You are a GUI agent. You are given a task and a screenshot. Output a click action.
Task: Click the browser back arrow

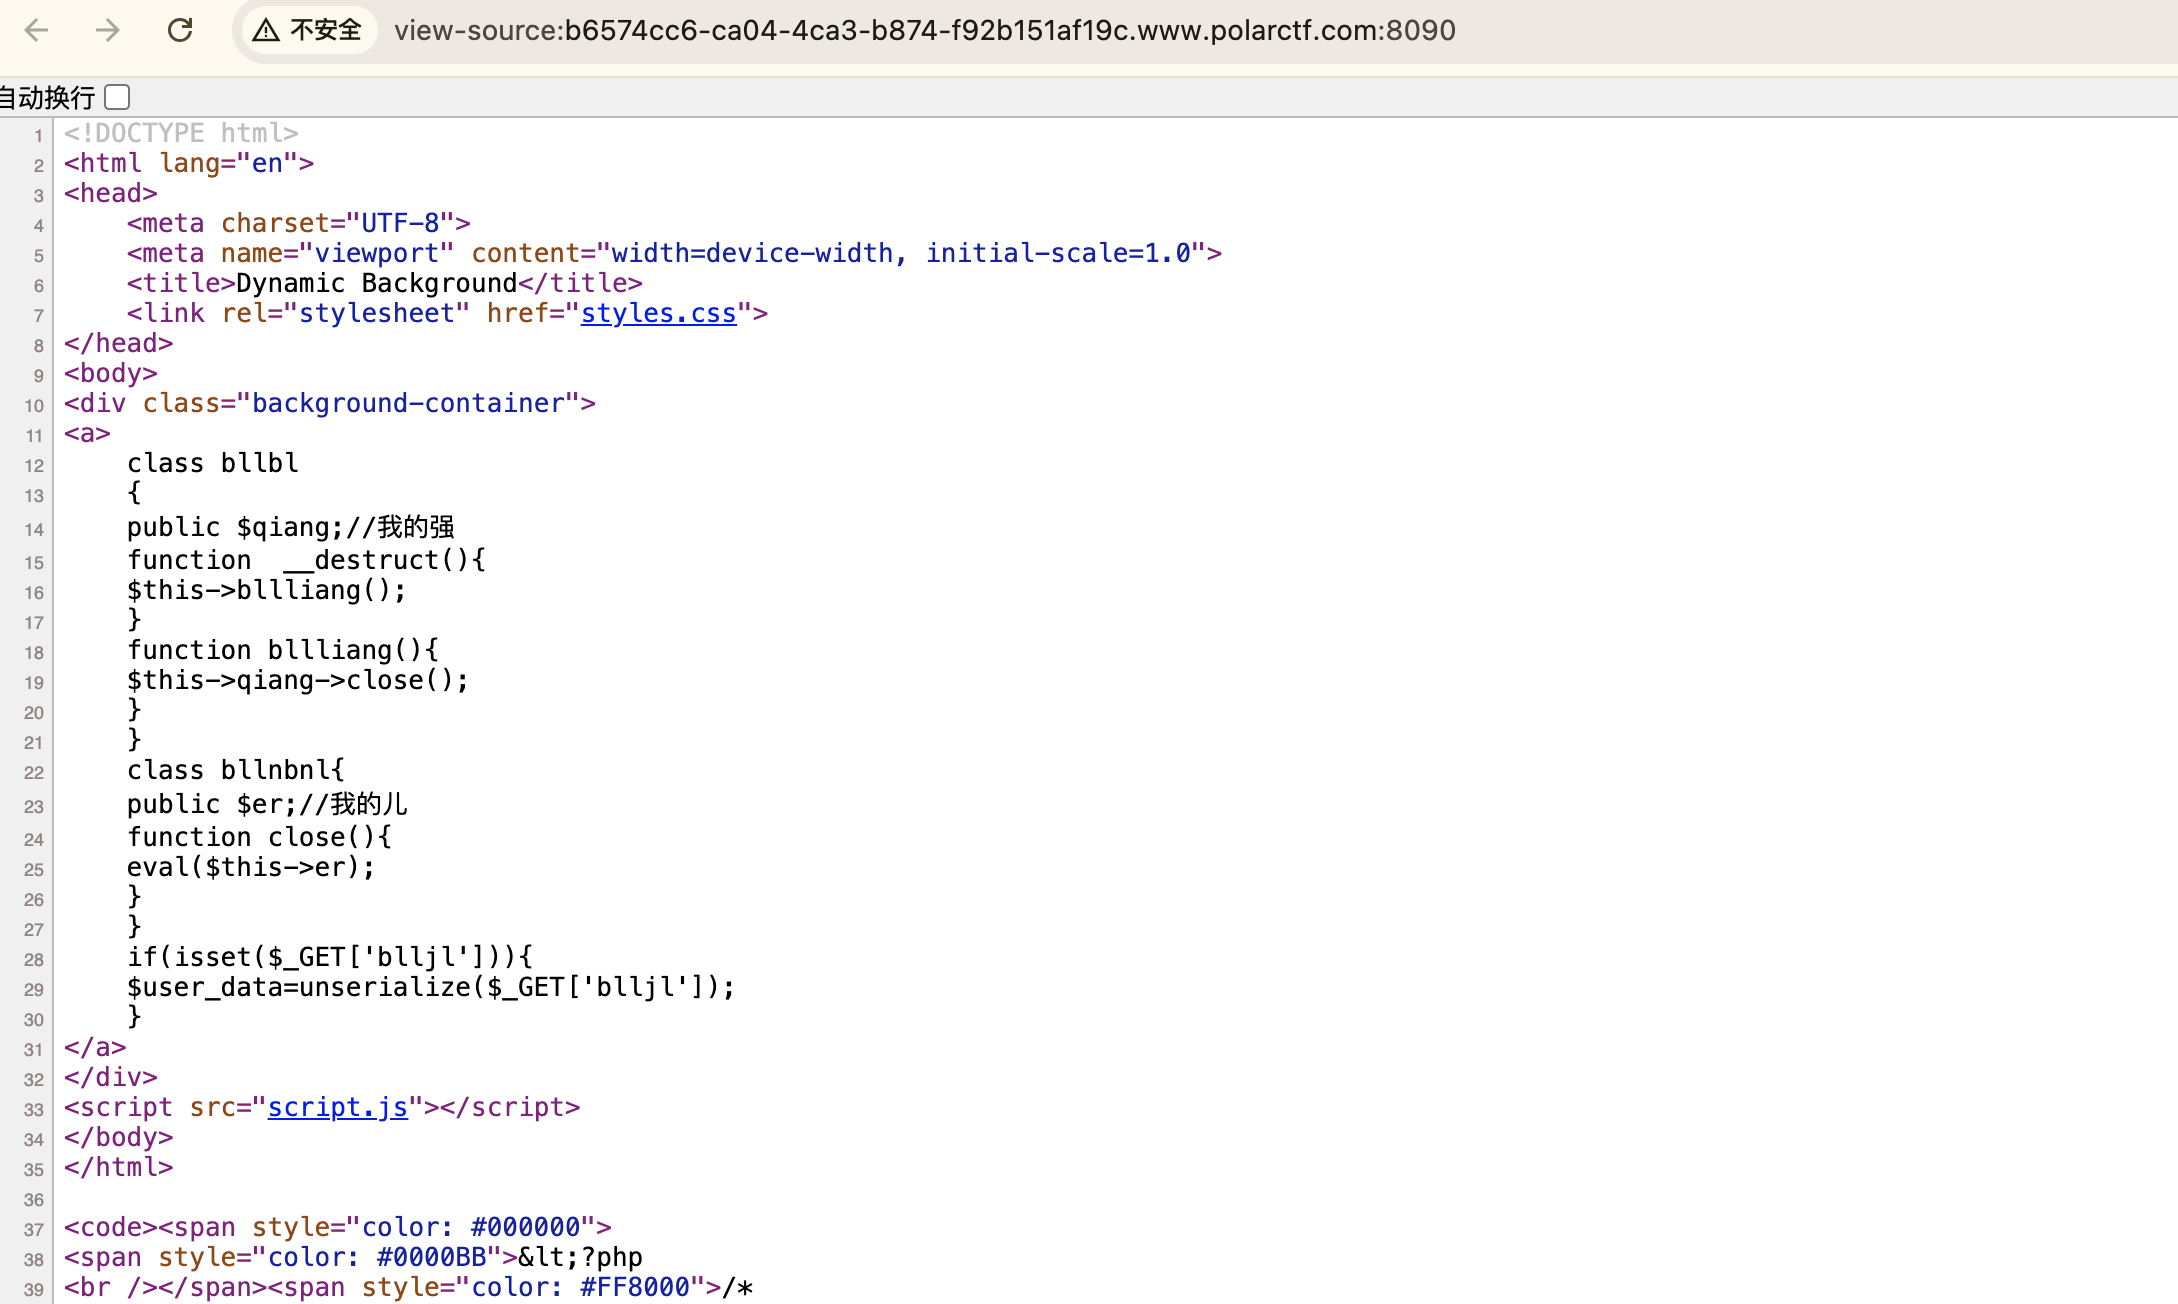tap(37, 30)
